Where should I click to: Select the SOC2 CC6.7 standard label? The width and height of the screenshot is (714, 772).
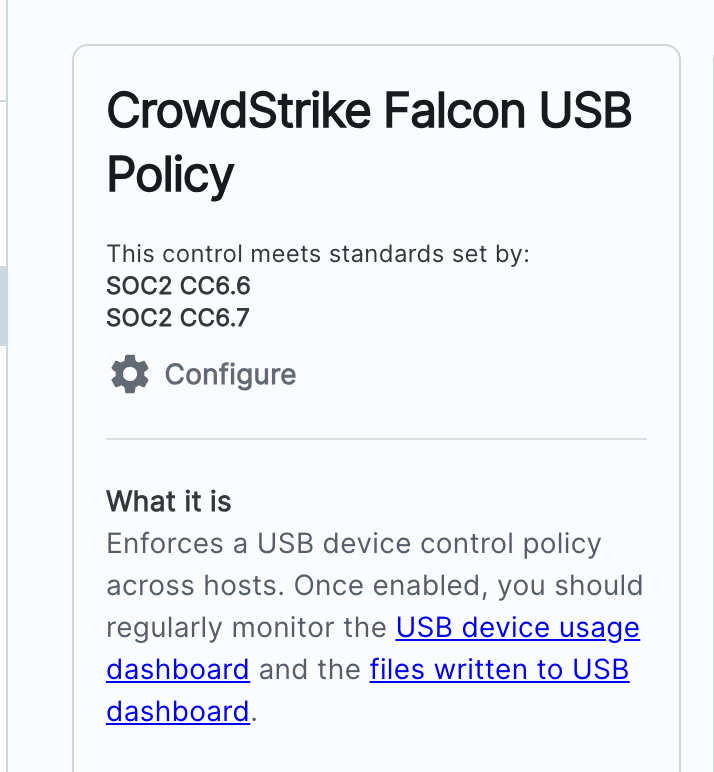(x=178, y=318)
